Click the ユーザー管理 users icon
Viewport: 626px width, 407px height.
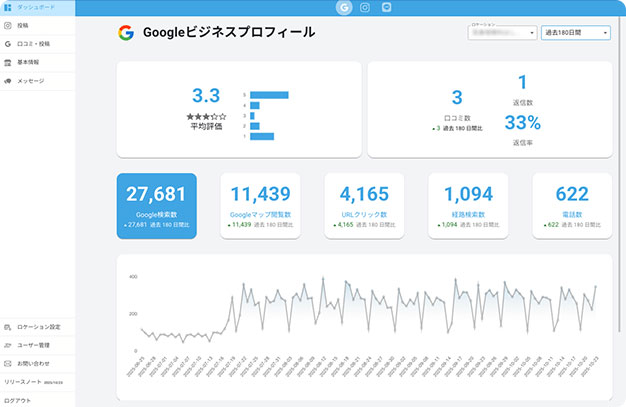pyautogui.click(x=8, y=345)
